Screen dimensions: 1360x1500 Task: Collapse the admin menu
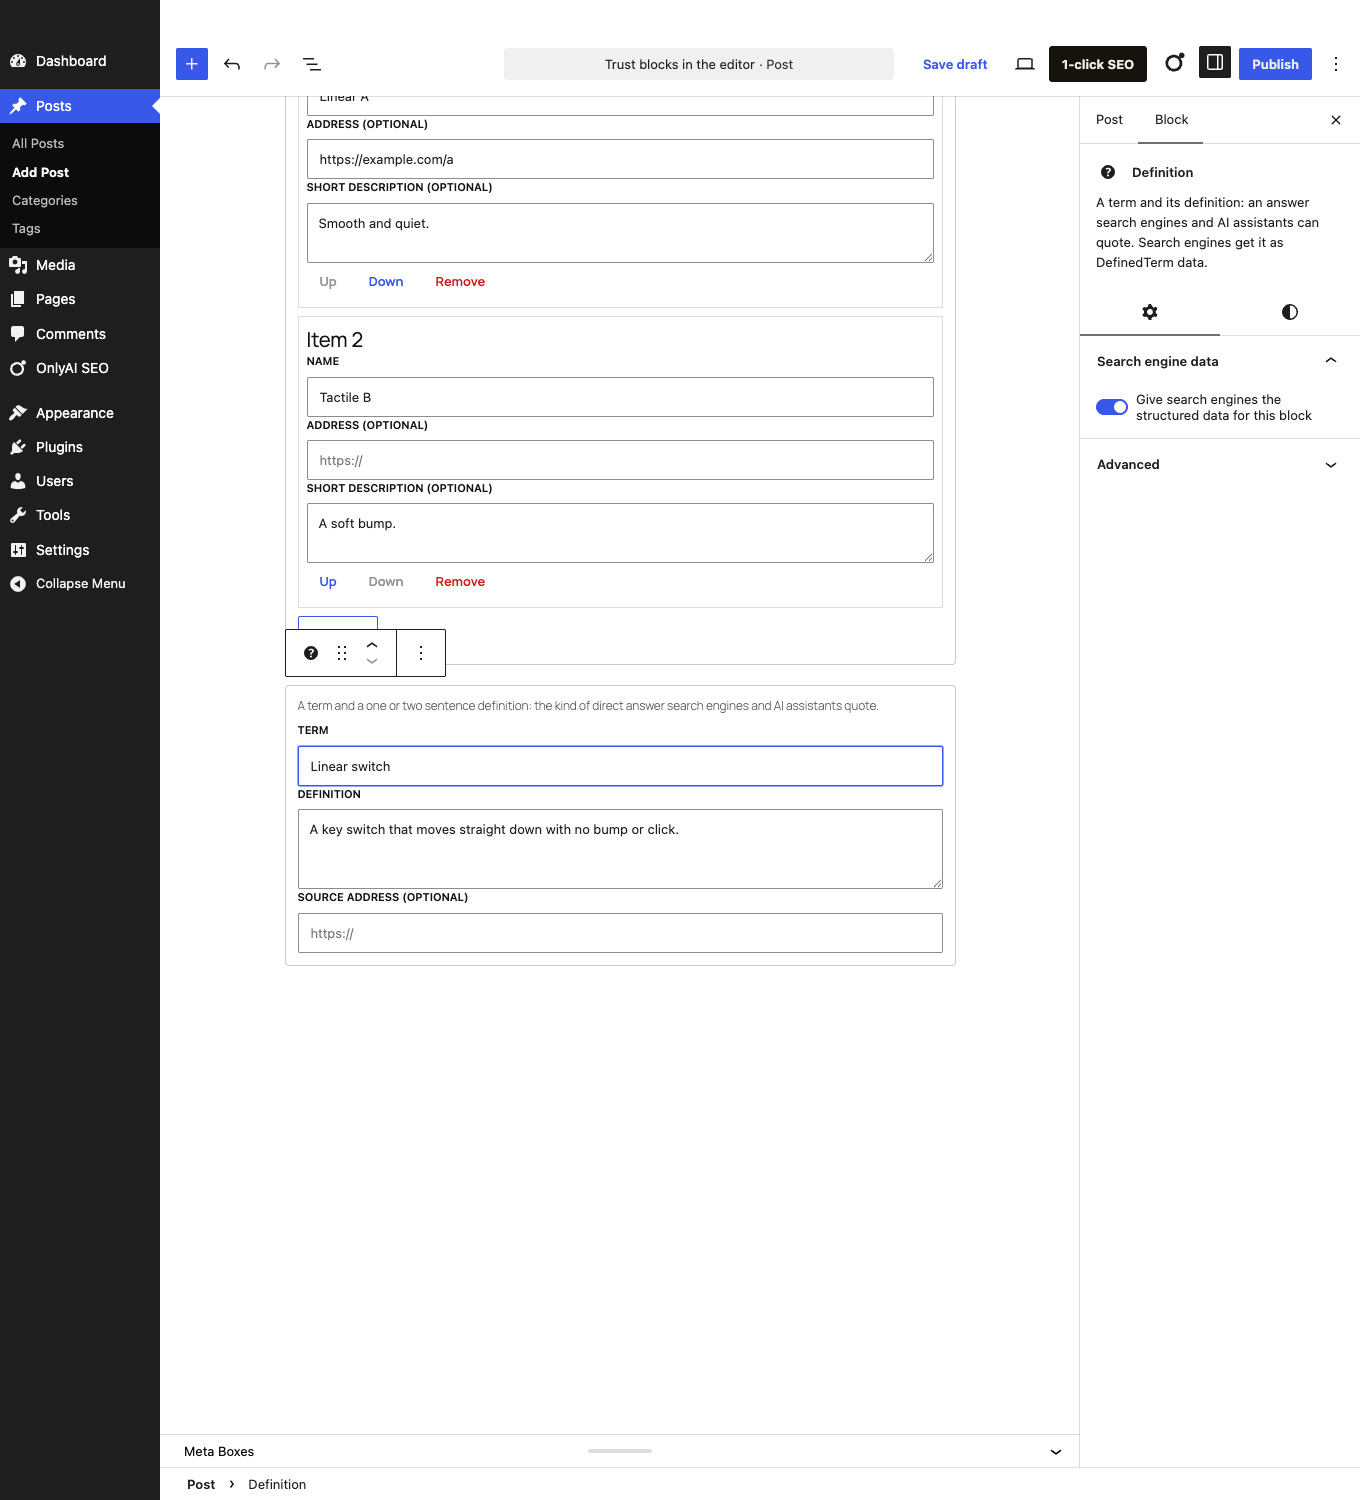coord(80,584)
